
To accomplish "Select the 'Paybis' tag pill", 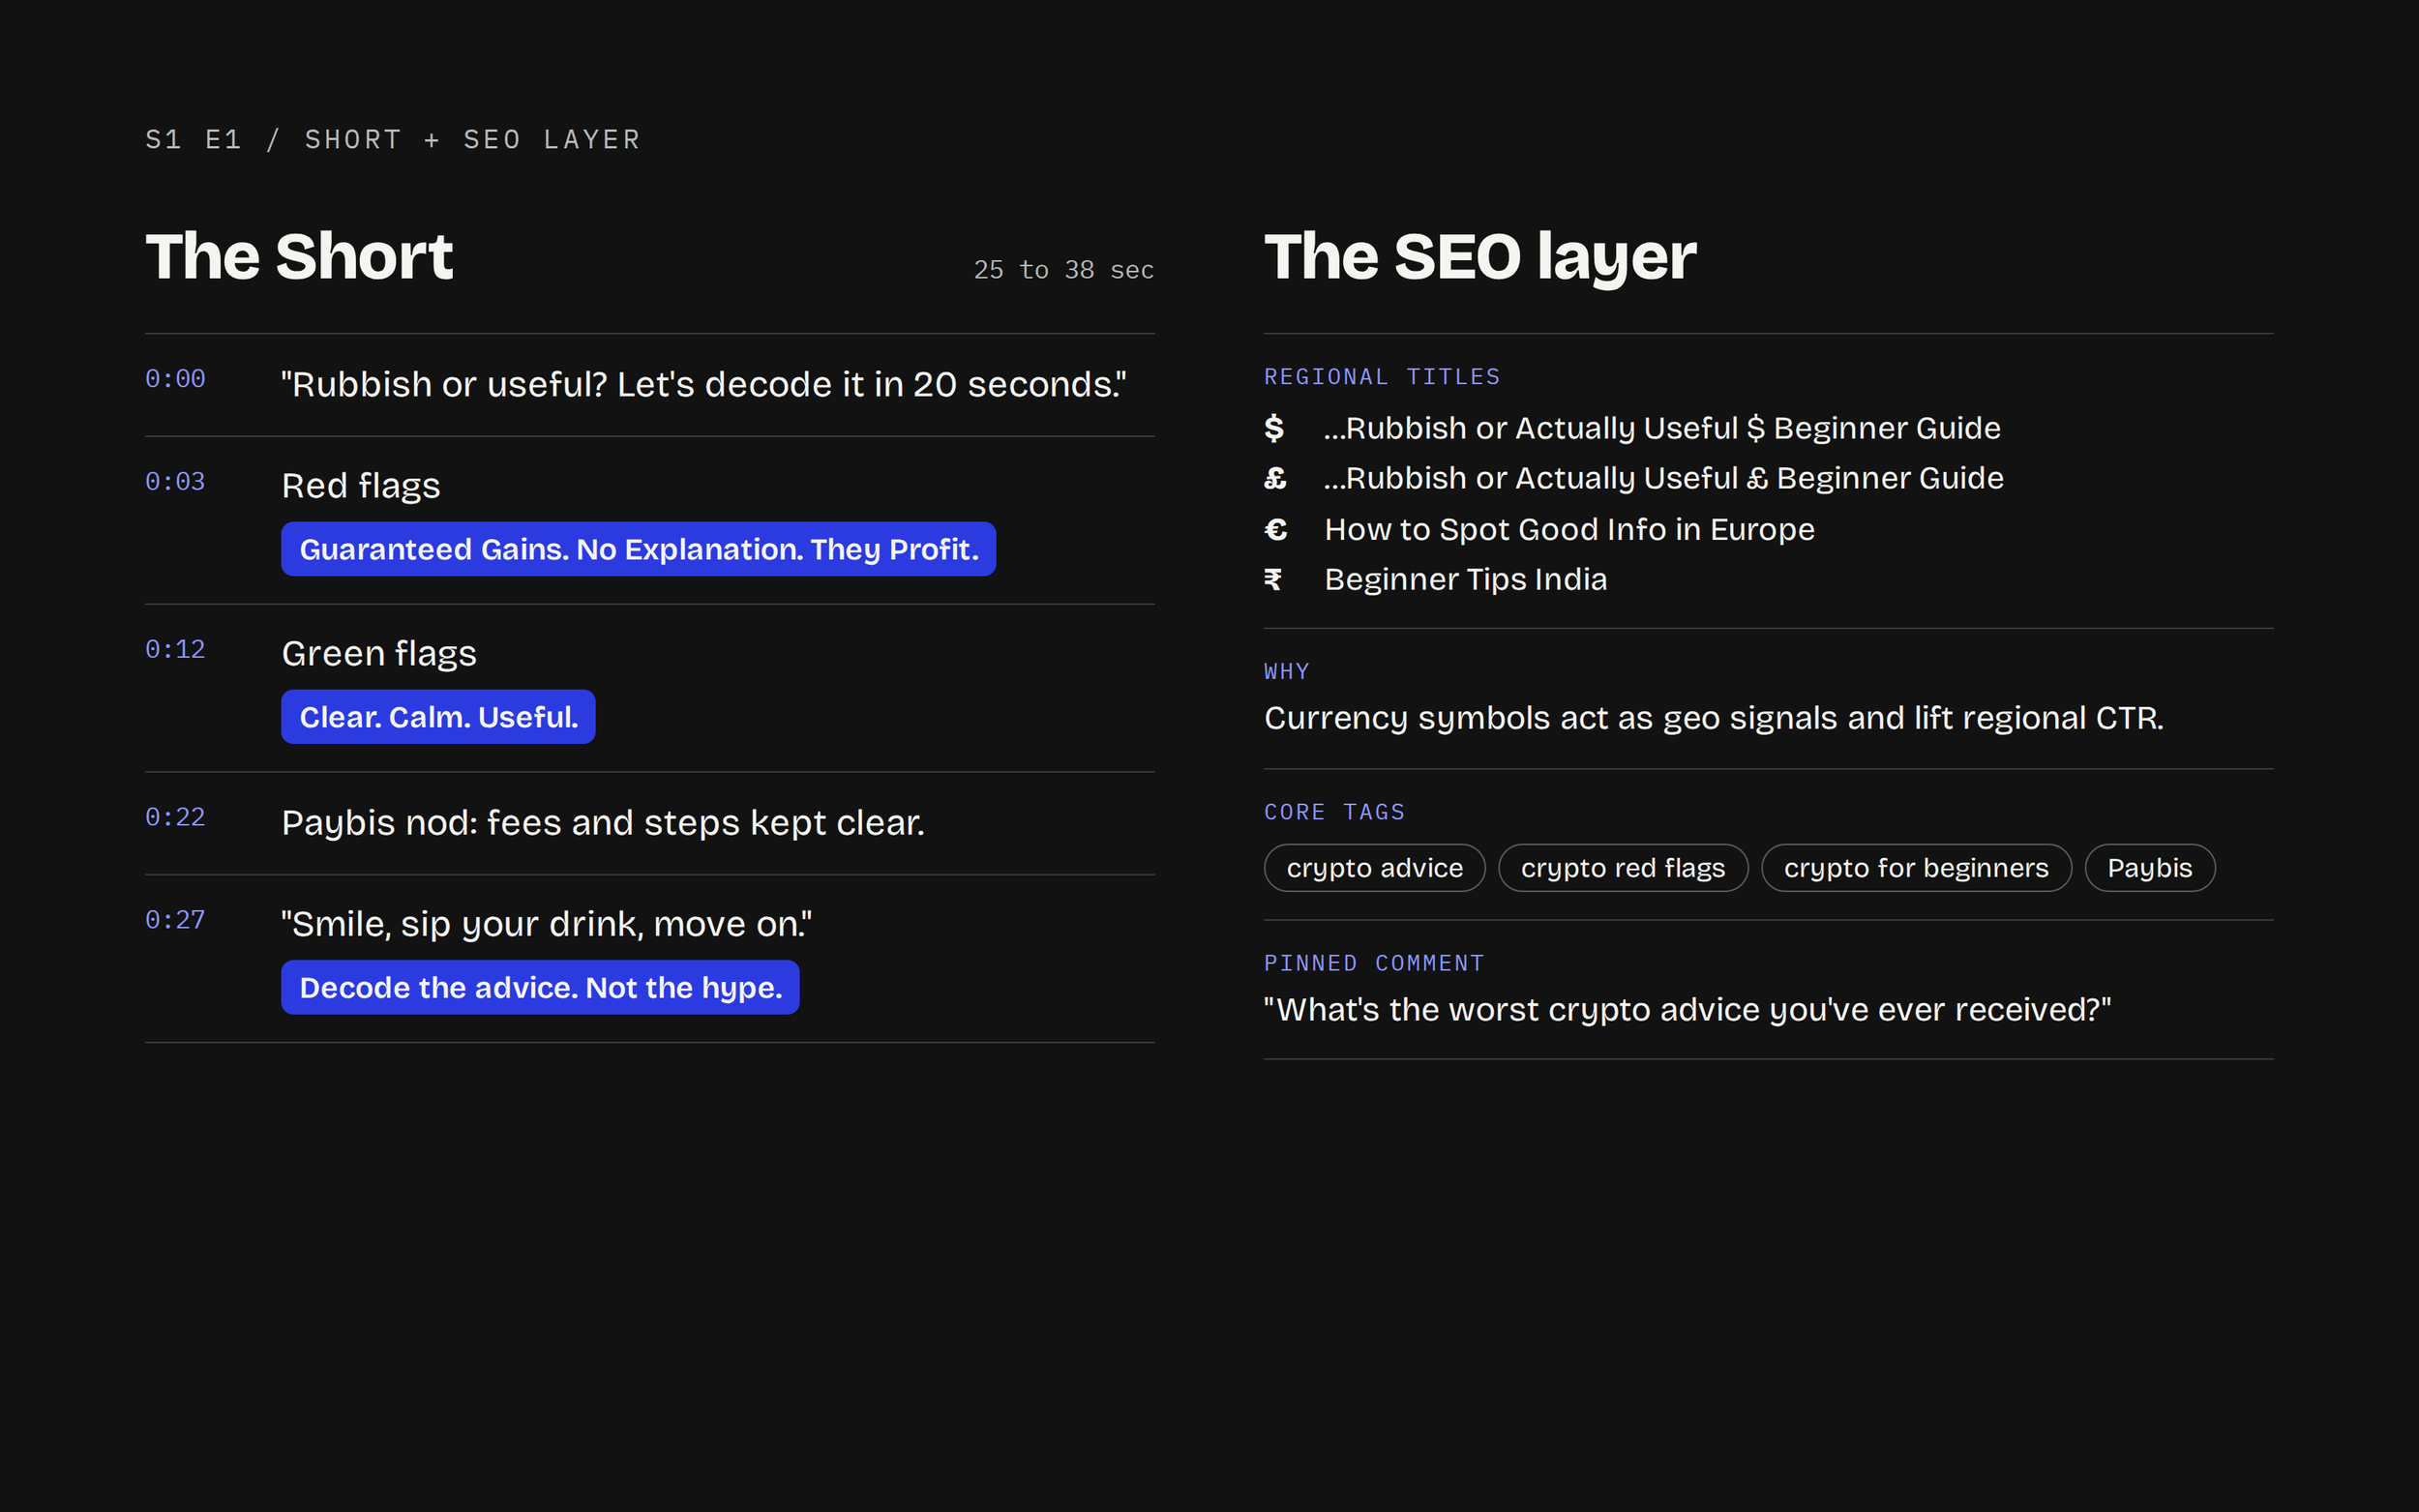I will pos(2150,868).
